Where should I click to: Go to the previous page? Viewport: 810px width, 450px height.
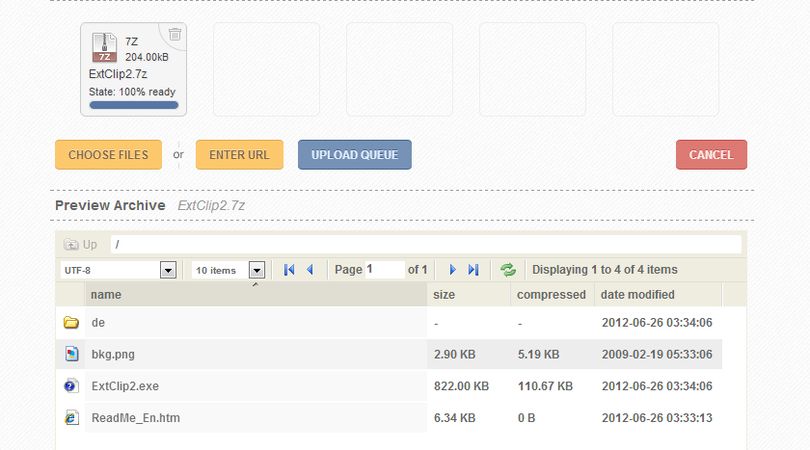tap(310, 270)
